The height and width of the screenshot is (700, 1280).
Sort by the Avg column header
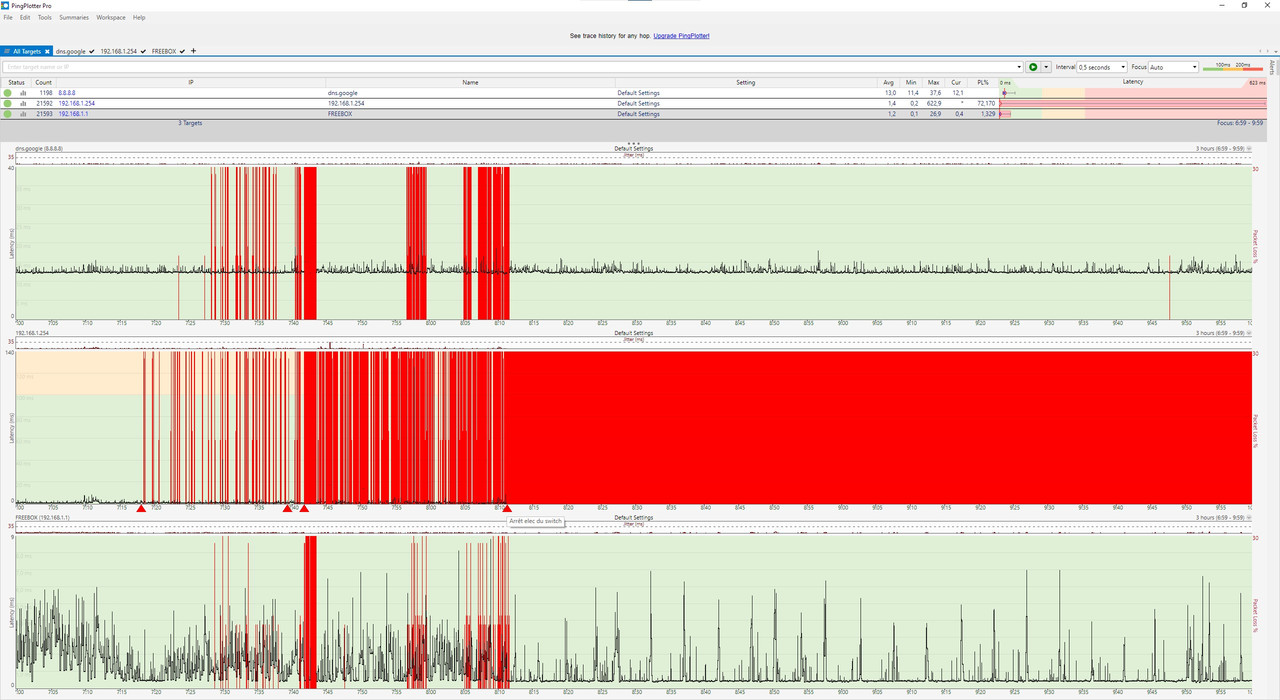[889, 82]
